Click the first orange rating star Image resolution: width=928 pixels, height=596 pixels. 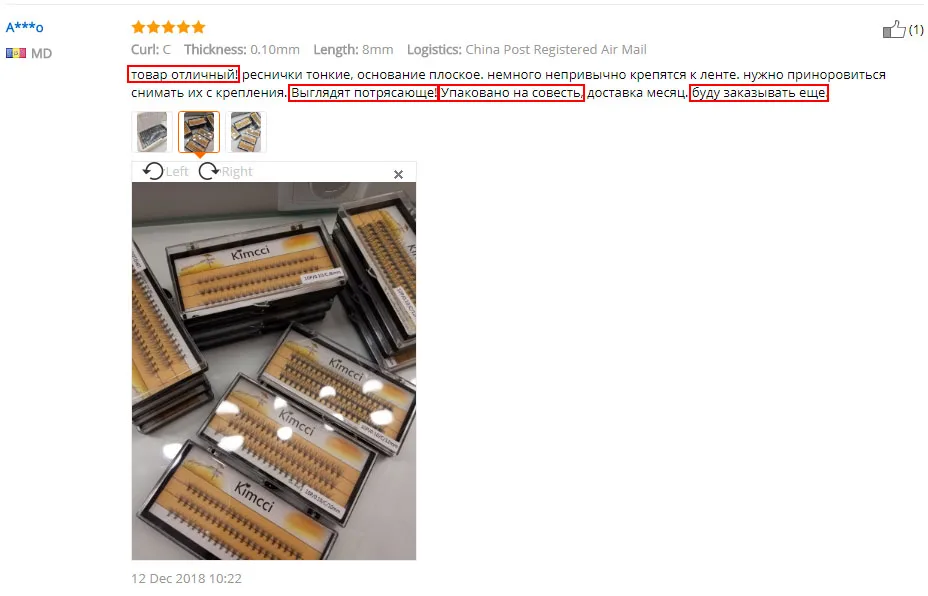138,27
